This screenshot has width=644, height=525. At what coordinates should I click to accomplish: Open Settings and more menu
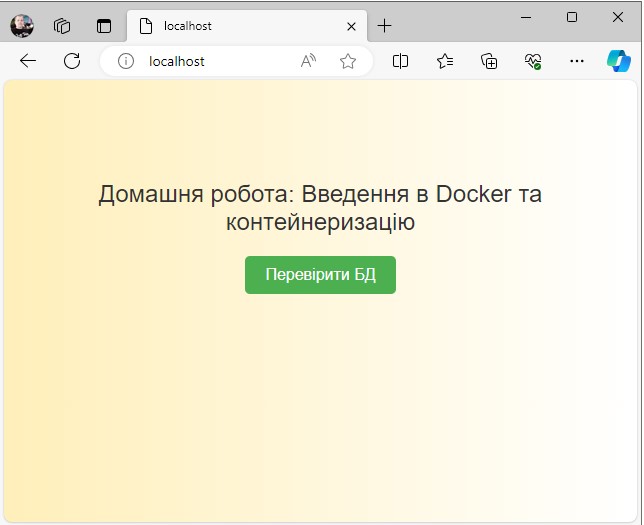pyautogui.click(x=577, y=61)
